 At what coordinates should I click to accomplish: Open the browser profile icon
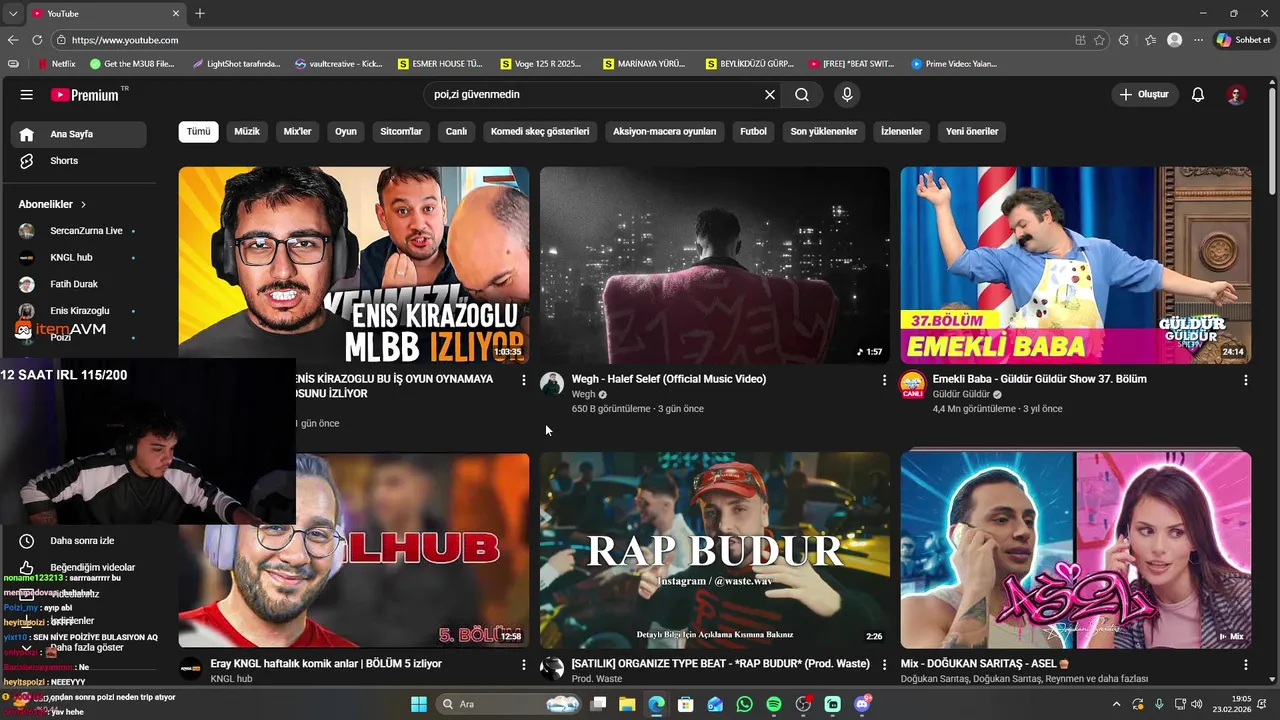coord(1175,40)
